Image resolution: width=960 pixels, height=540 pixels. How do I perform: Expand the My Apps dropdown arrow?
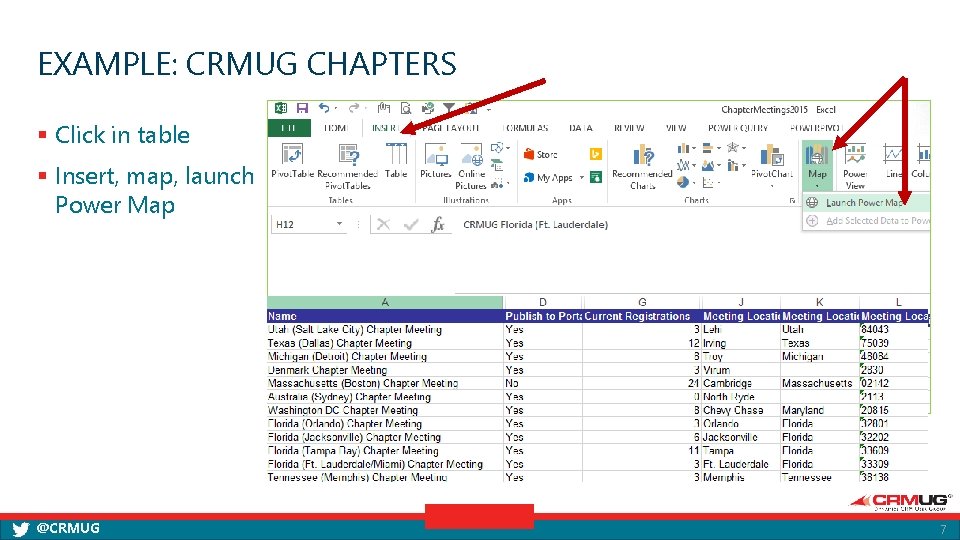pos(582,178)
